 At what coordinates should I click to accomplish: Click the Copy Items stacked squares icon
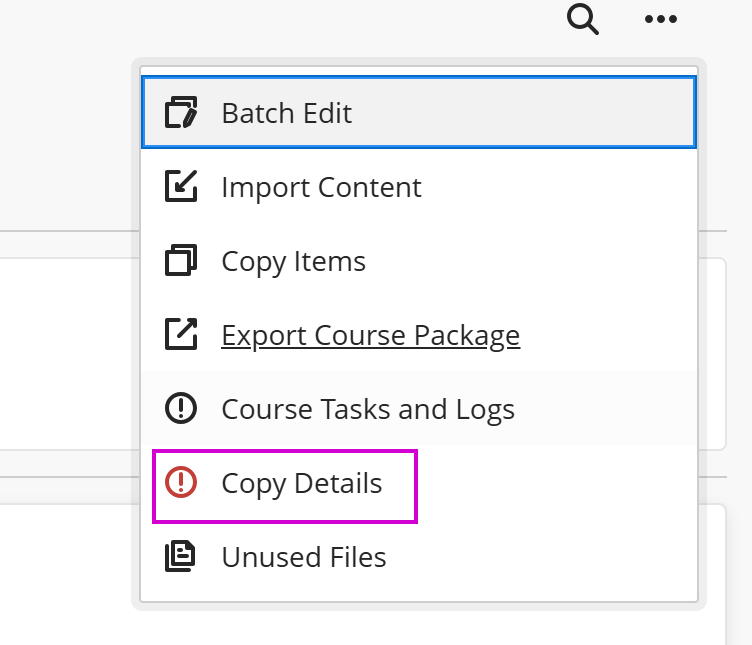click(181, 260)
